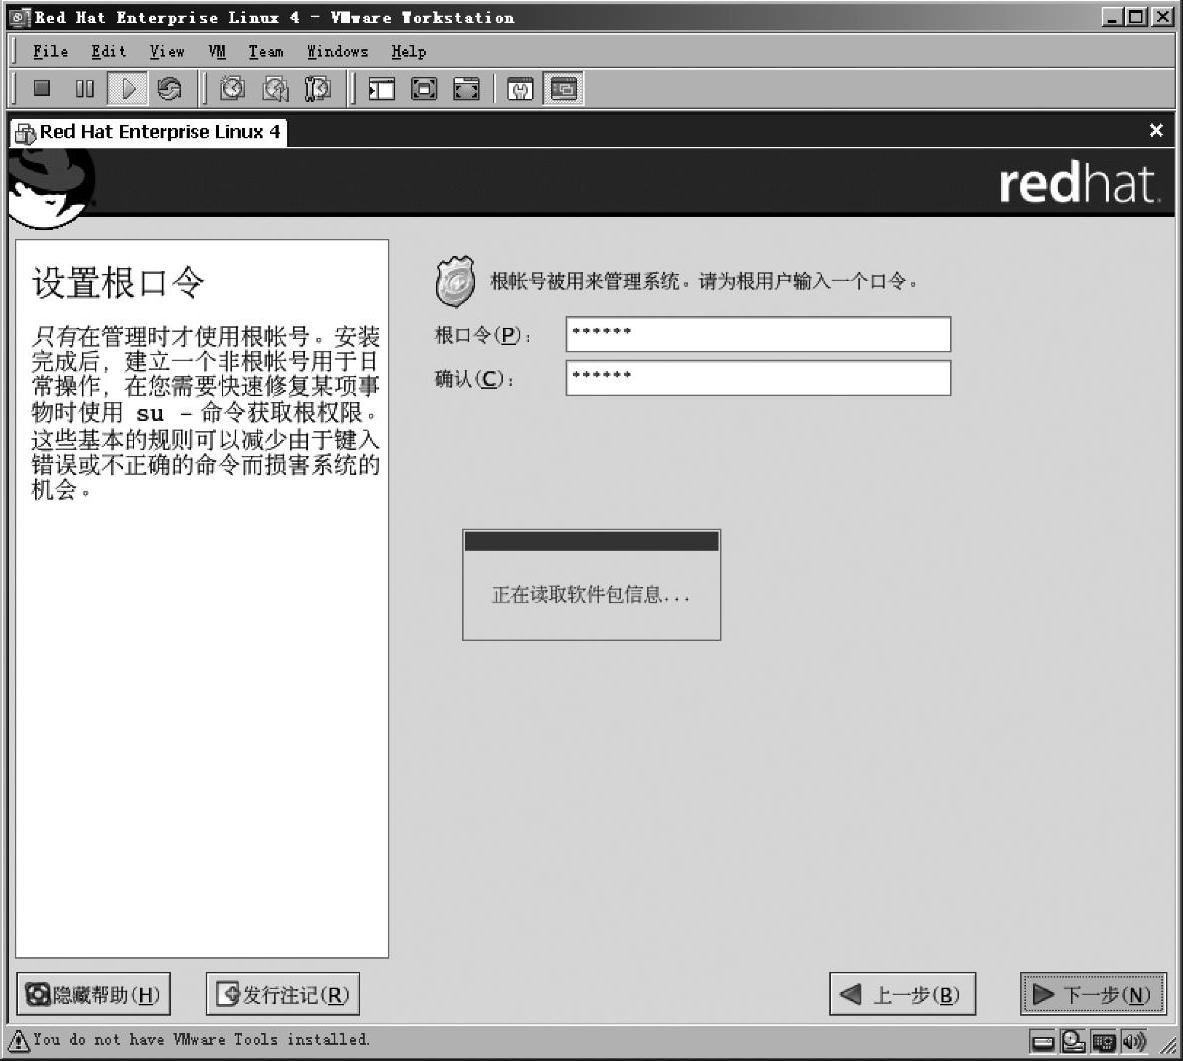
Task: Click the Red Hat shadowman logo
Action: (x=51, y=187)
